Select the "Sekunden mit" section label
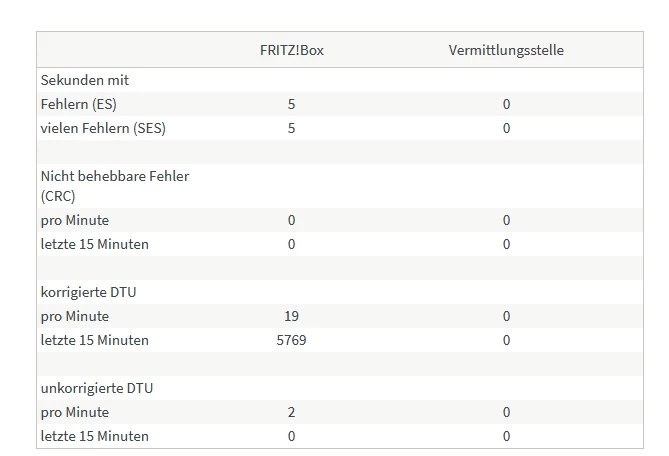Screen dimensions: 669x456 click(x=85, y=80)
